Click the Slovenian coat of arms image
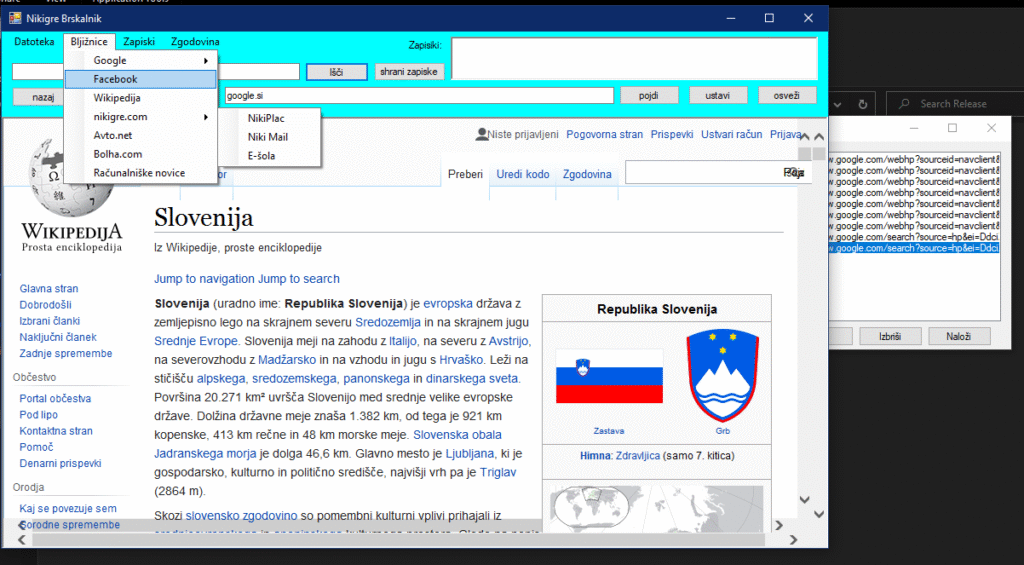1024x565 pixels. click(722, 377)
